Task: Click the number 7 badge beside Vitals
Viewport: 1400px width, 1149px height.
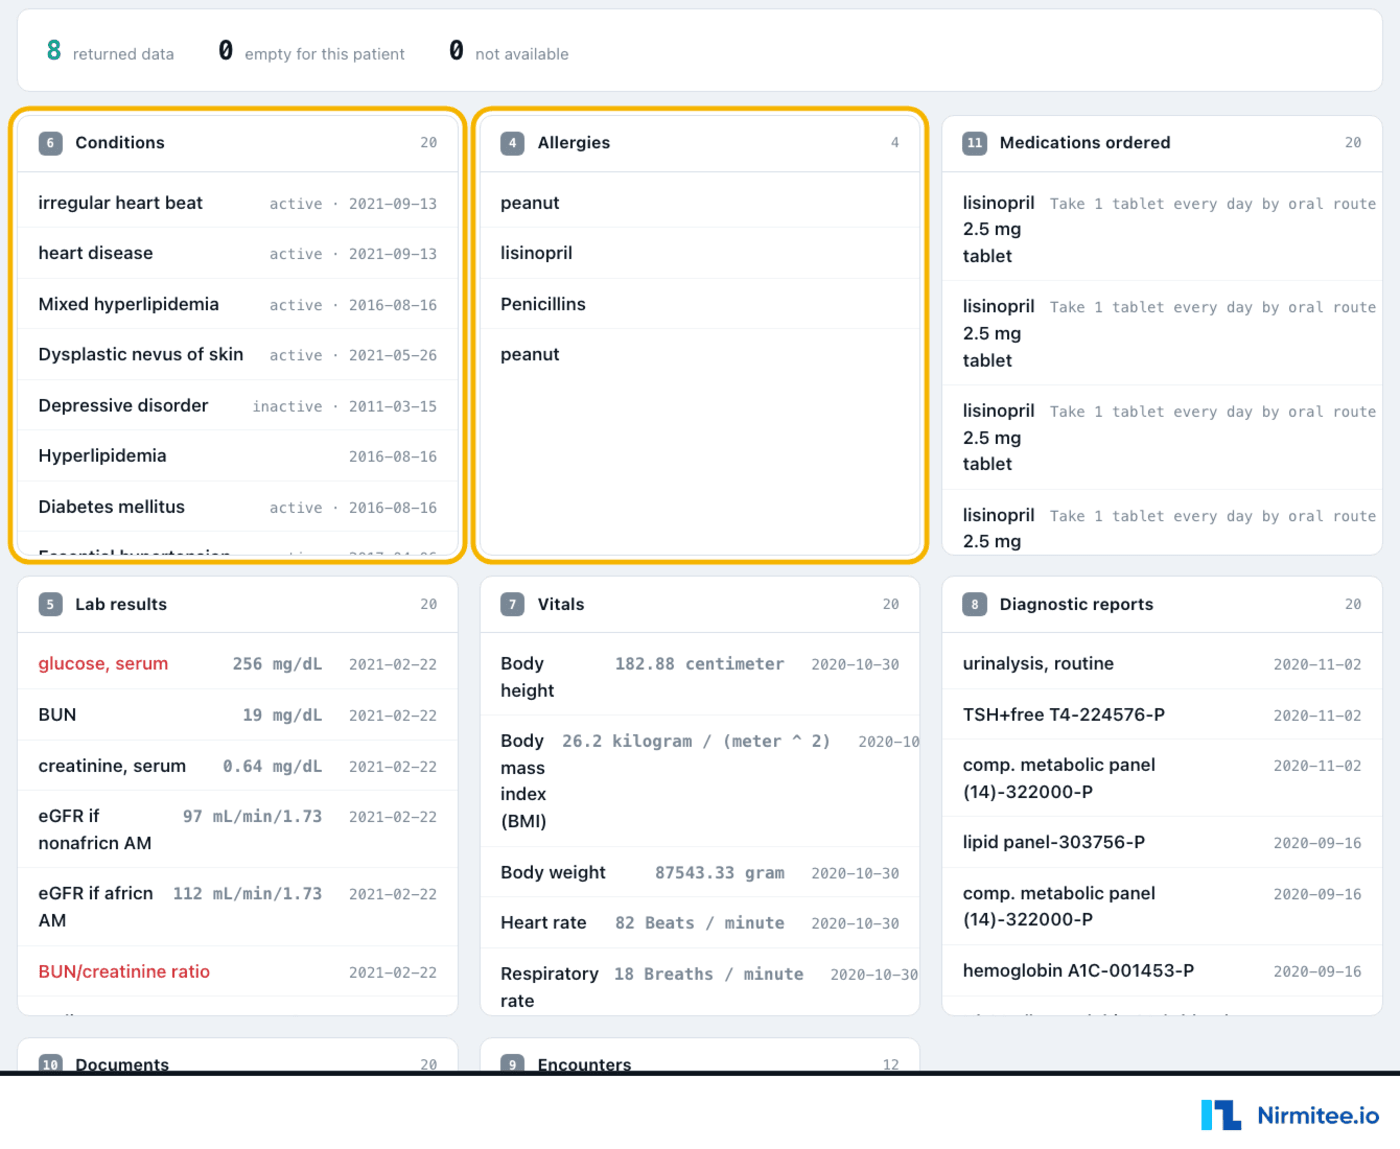Action: (512, 604)
